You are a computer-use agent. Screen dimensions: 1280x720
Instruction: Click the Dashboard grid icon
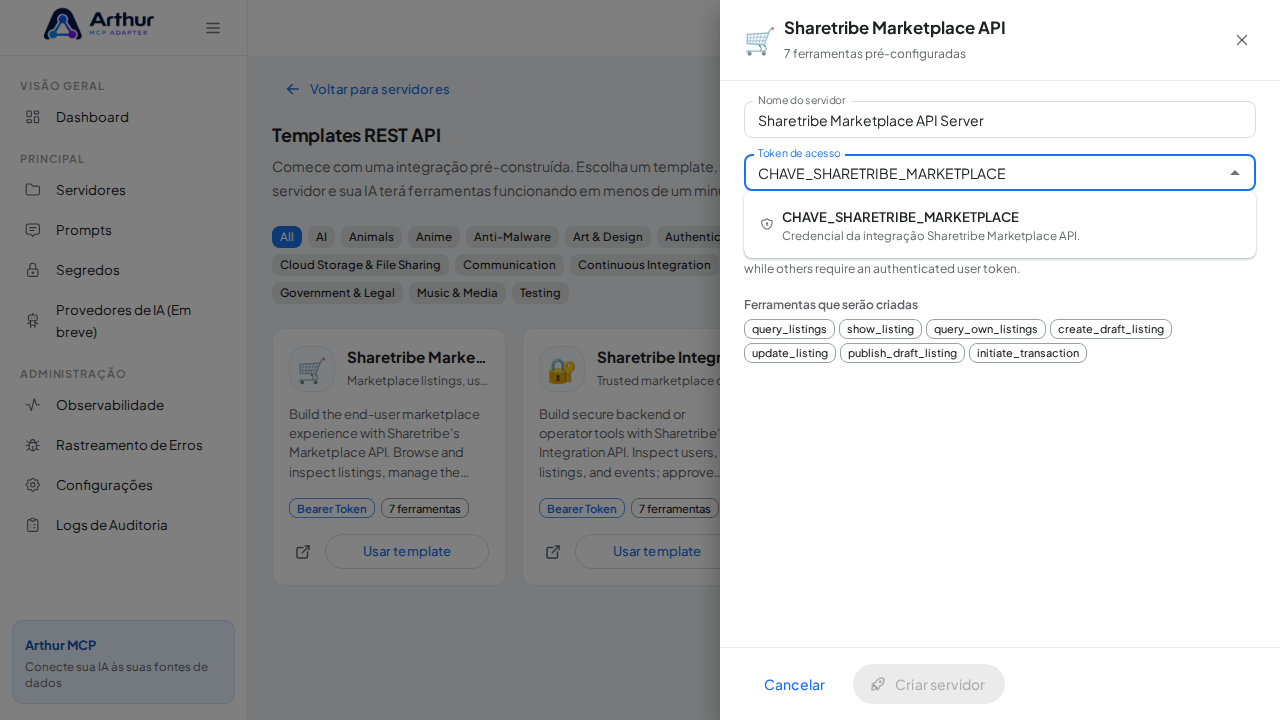point(33,117)
